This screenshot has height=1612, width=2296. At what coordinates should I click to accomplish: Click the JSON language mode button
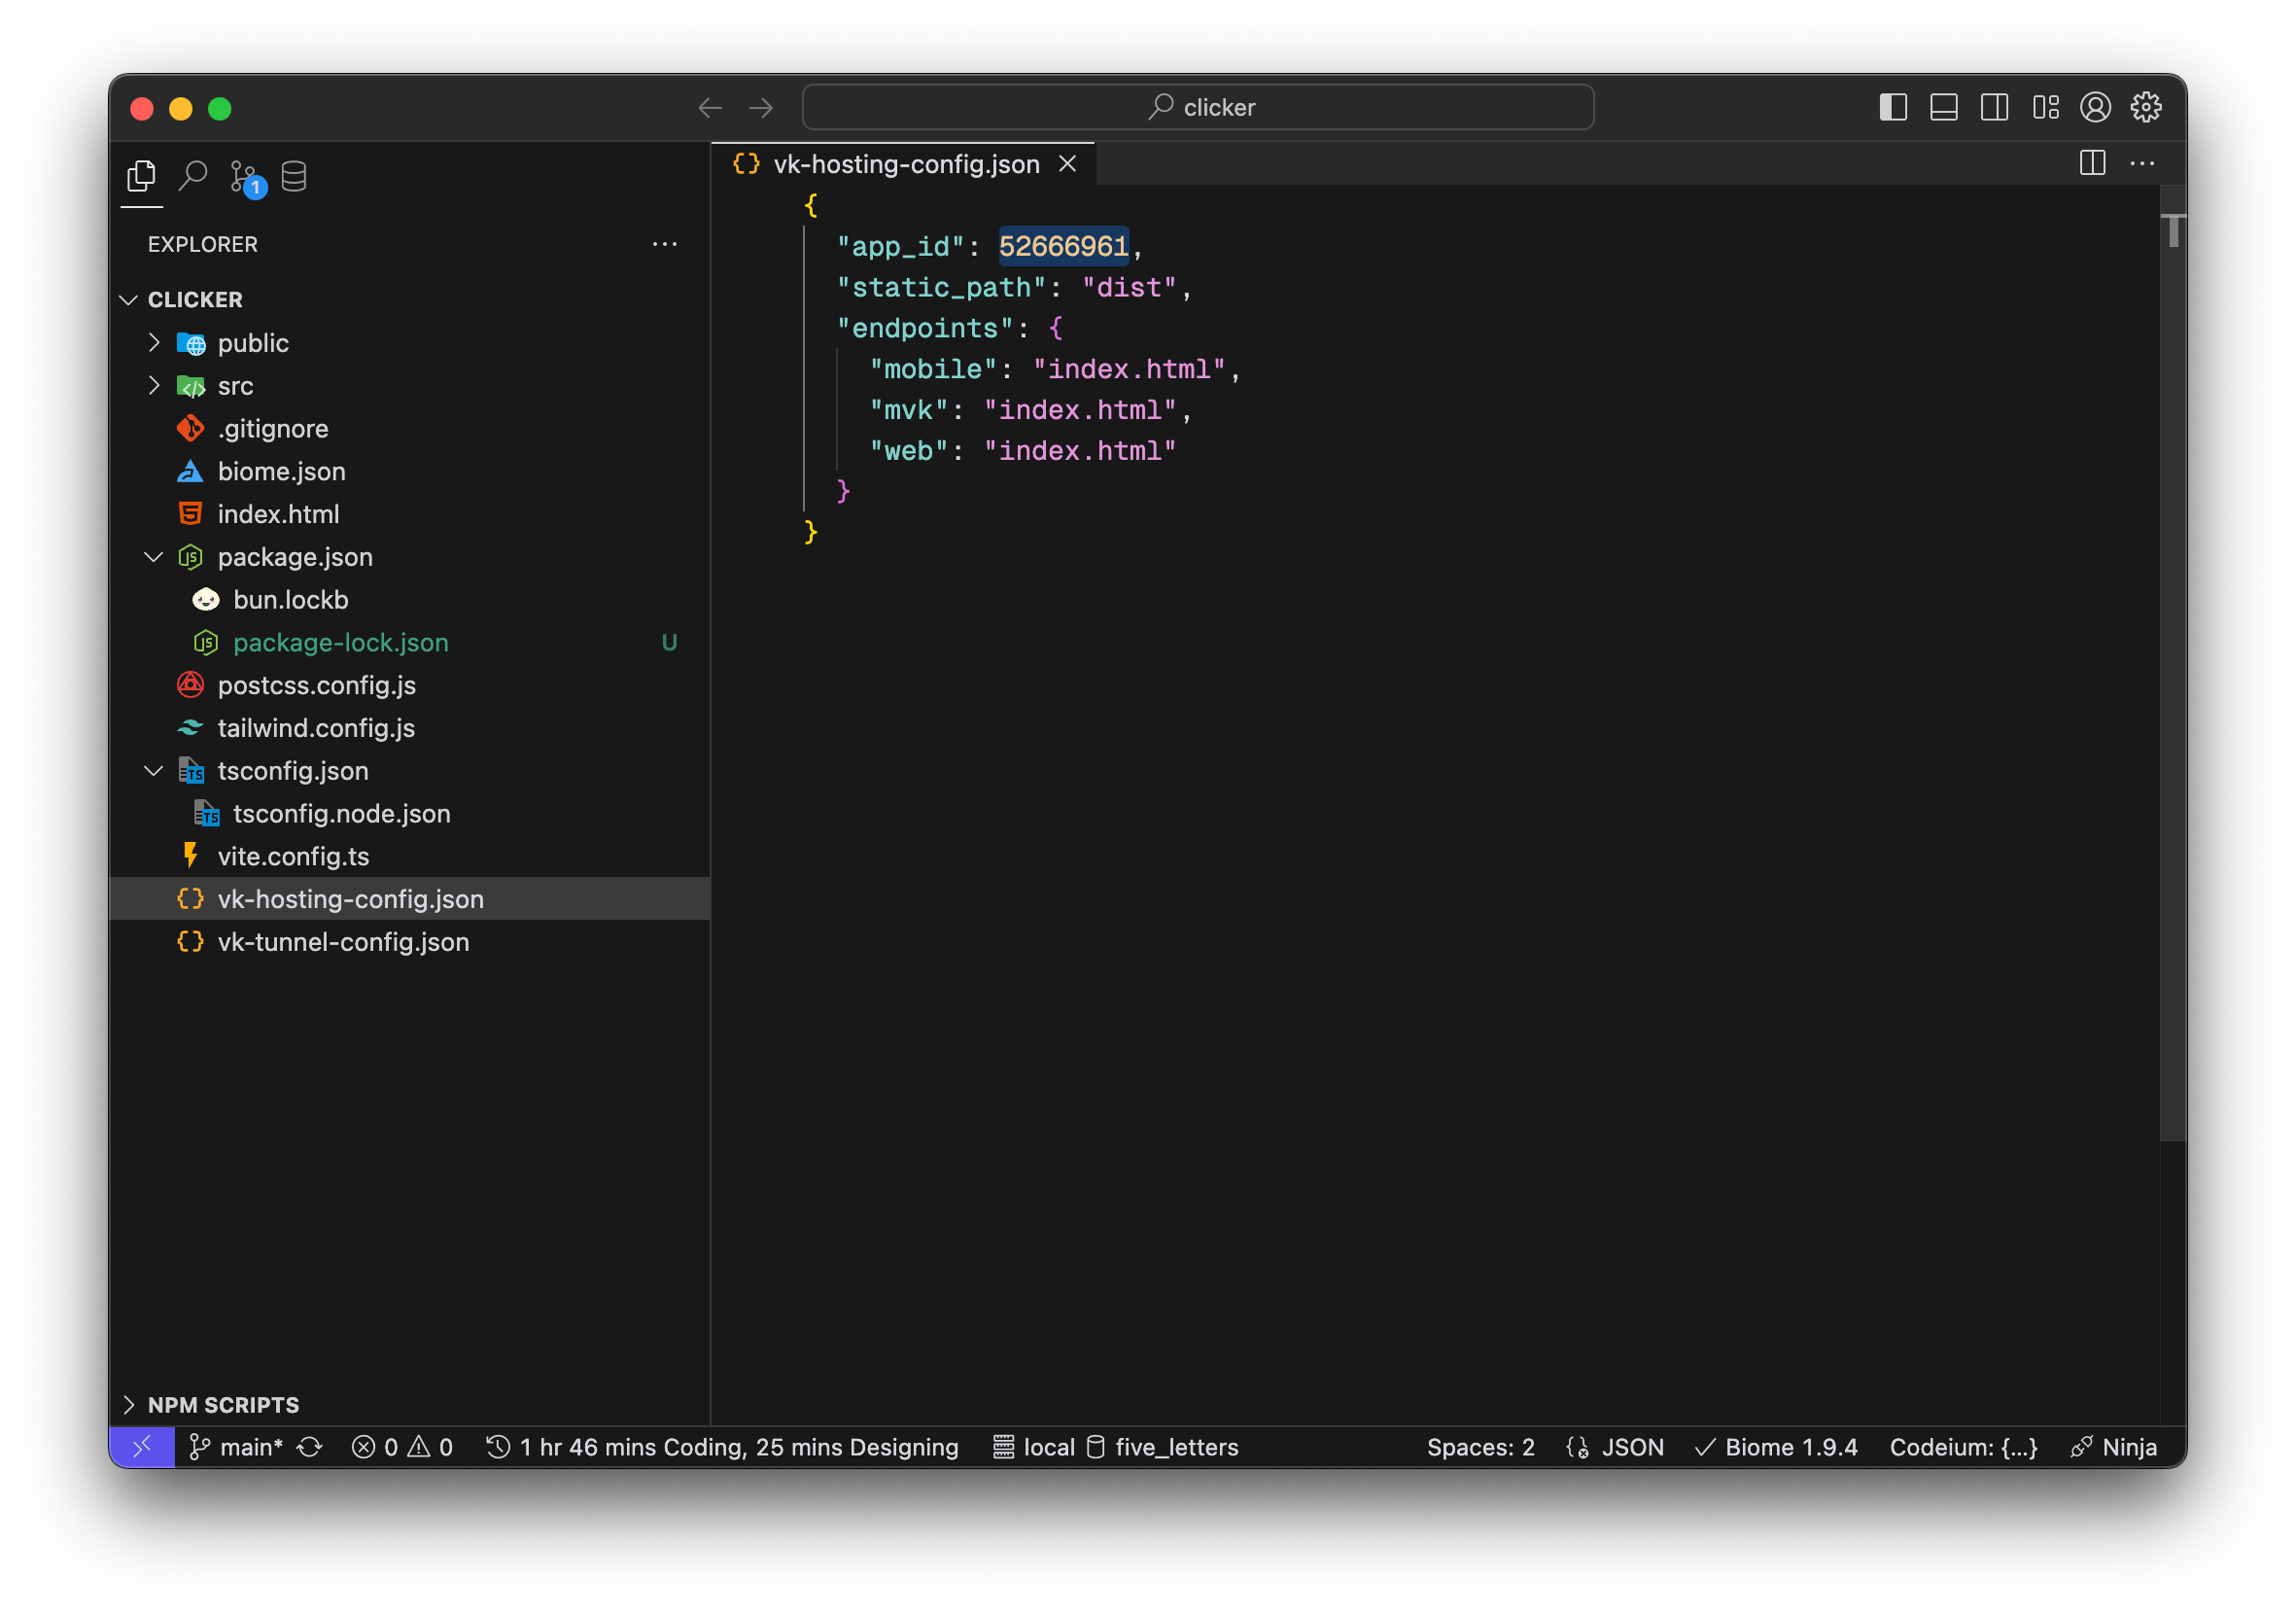pos(1632,1447)
